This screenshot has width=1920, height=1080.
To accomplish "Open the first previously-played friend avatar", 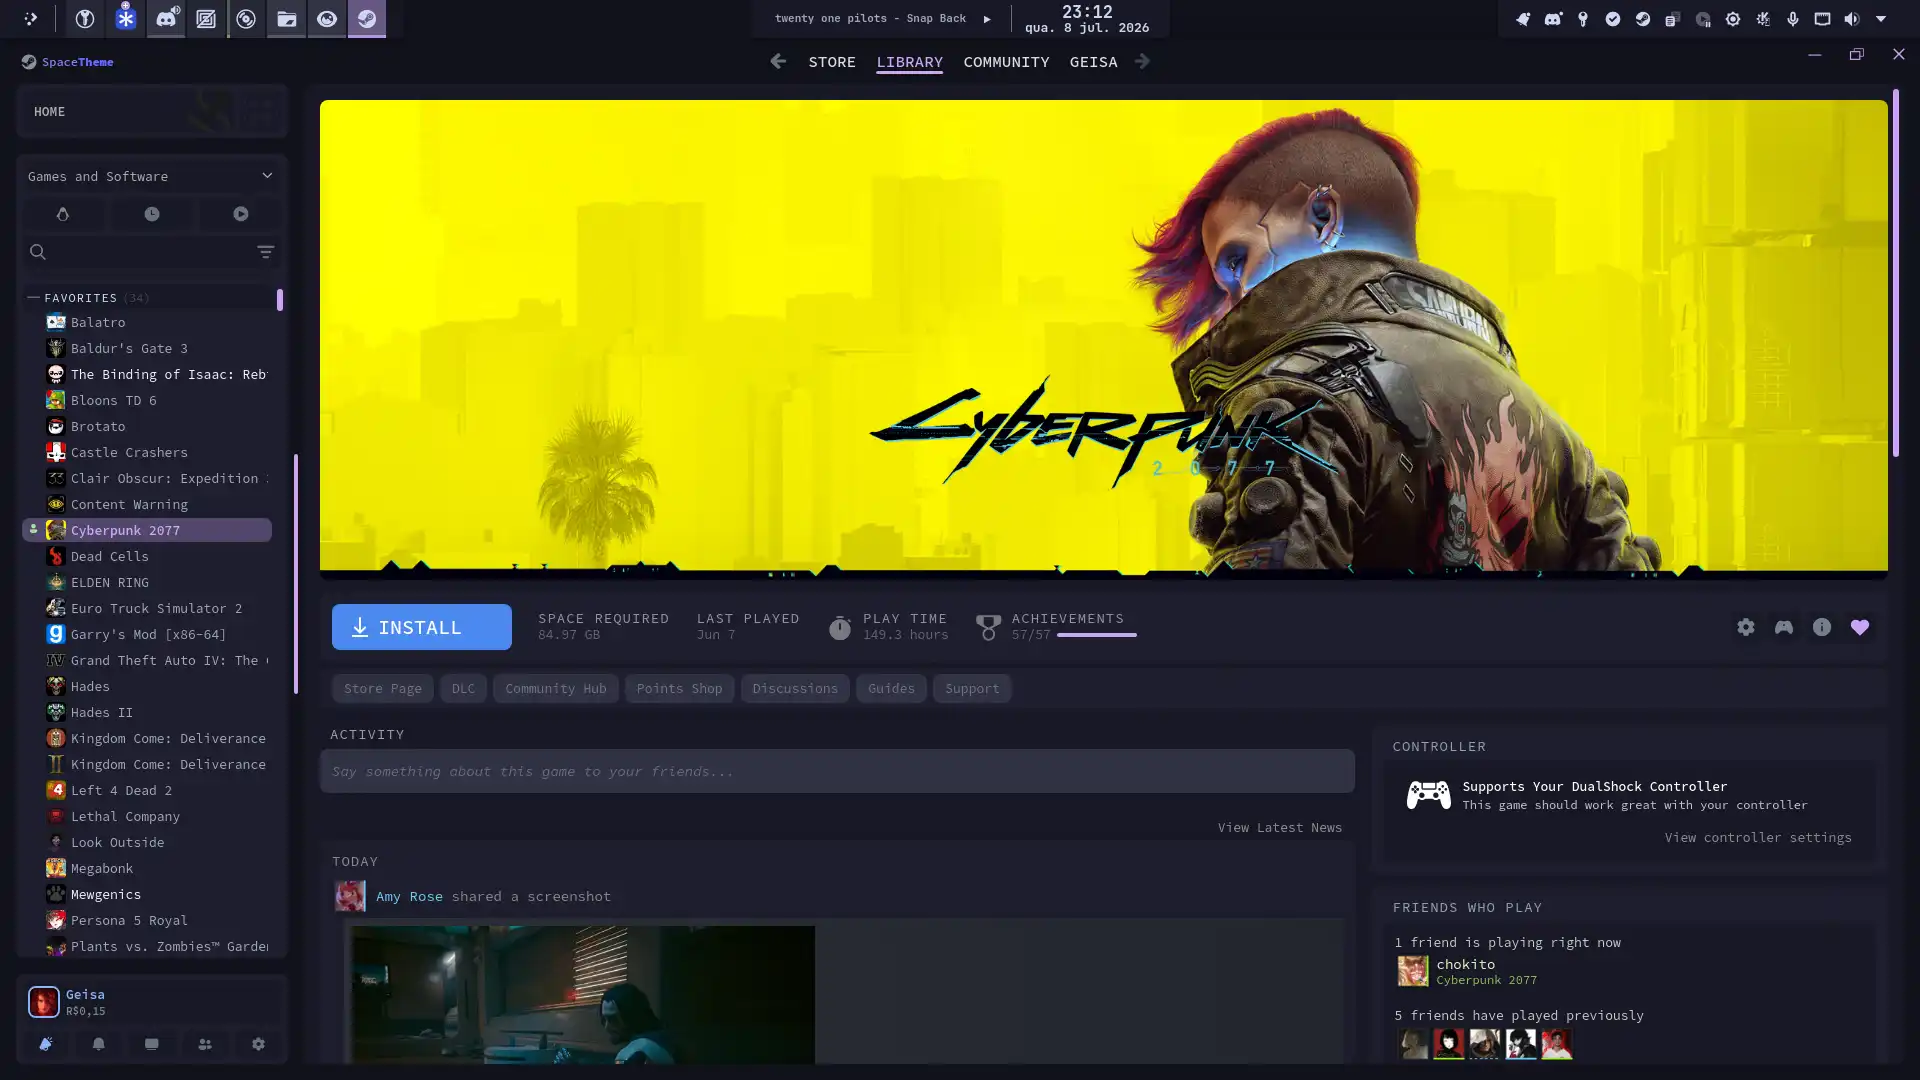I will pos(1413,1043).
